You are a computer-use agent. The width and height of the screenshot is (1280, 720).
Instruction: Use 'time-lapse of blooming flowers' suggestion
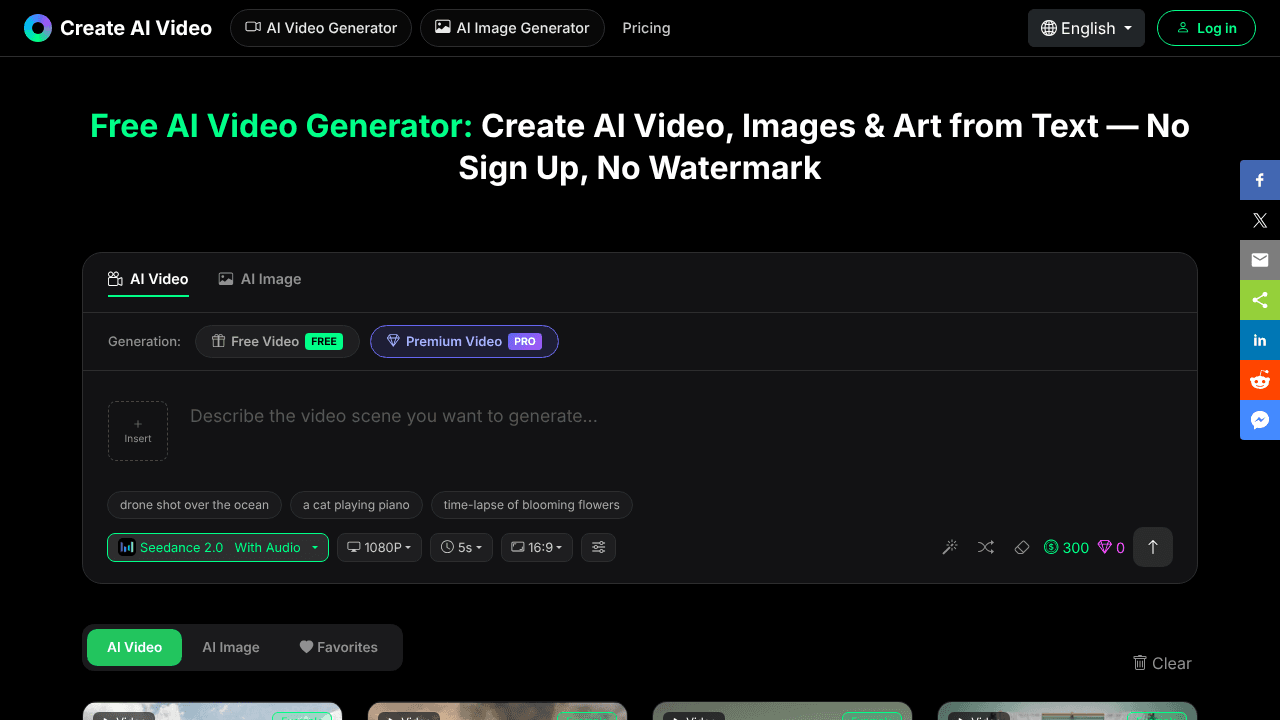(532, 505)
